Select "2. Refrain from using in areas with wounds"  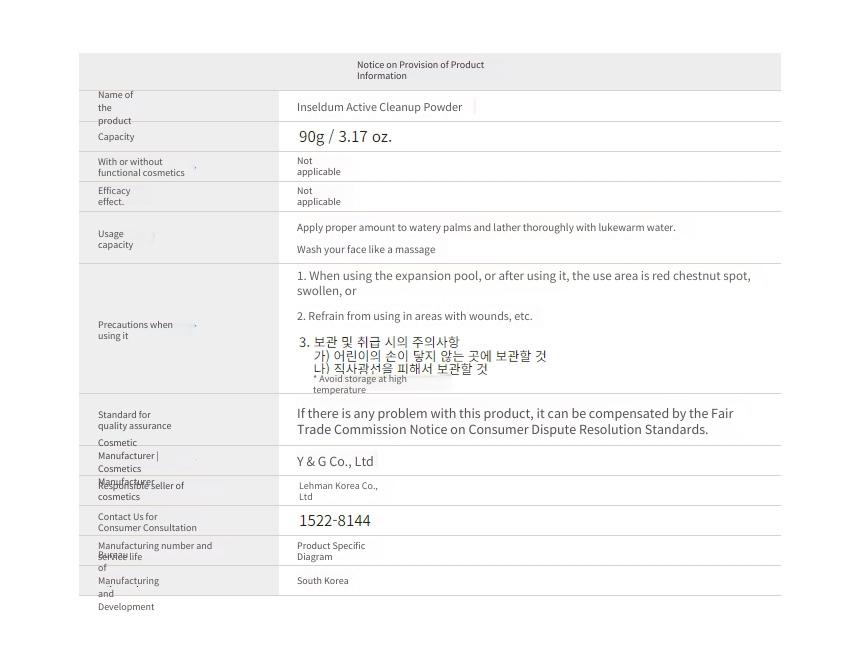pyautogui.click(x=415, y=316)
